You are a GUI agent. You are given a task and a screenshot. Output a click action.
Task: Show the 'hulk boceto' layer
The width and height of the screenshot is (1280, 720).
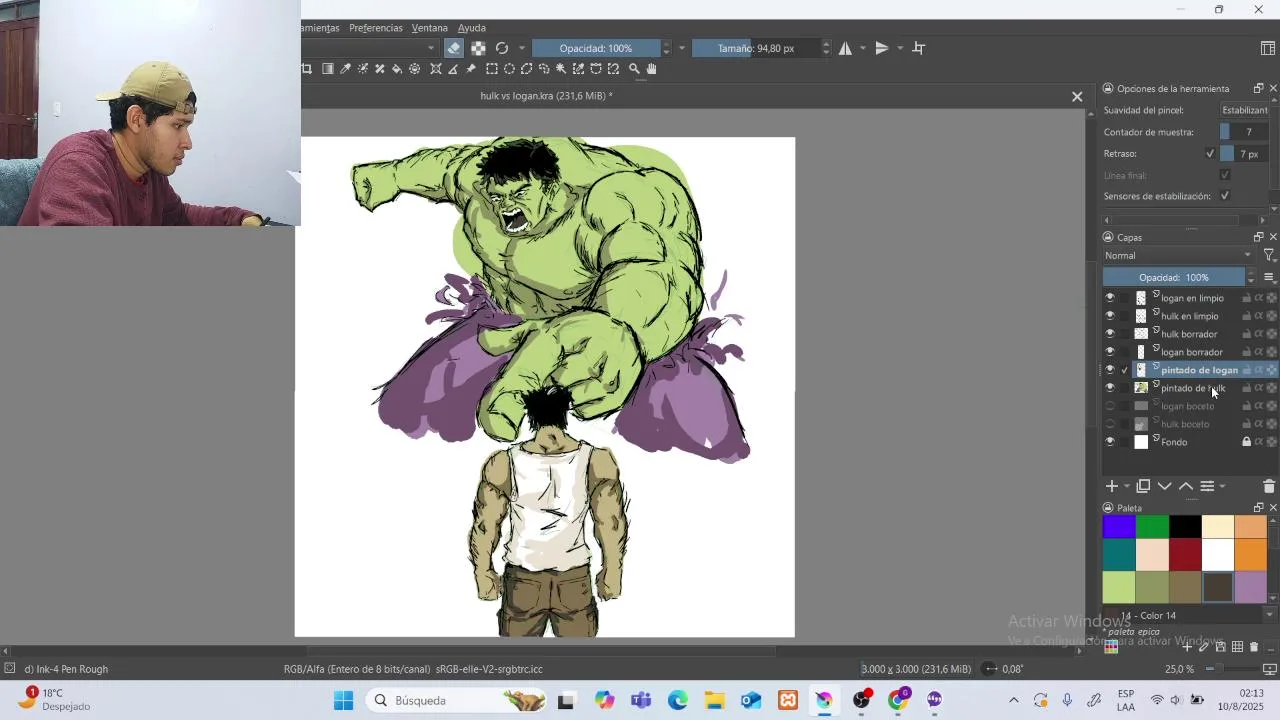point(1110,424)
